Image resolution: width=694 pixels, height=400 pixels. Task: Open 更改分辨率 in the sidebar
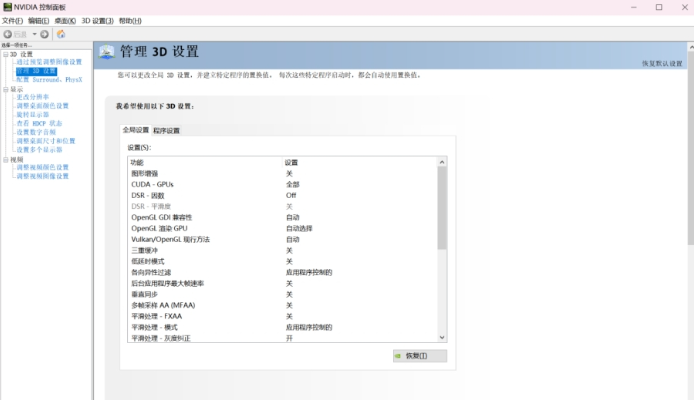[33, 97]
